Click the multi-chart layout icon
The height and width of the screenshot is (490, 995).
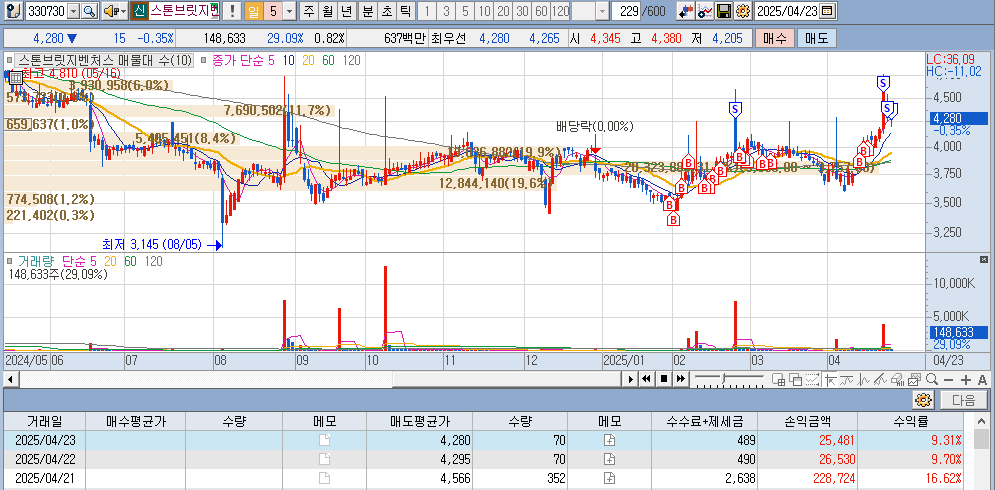coord(779,380)
